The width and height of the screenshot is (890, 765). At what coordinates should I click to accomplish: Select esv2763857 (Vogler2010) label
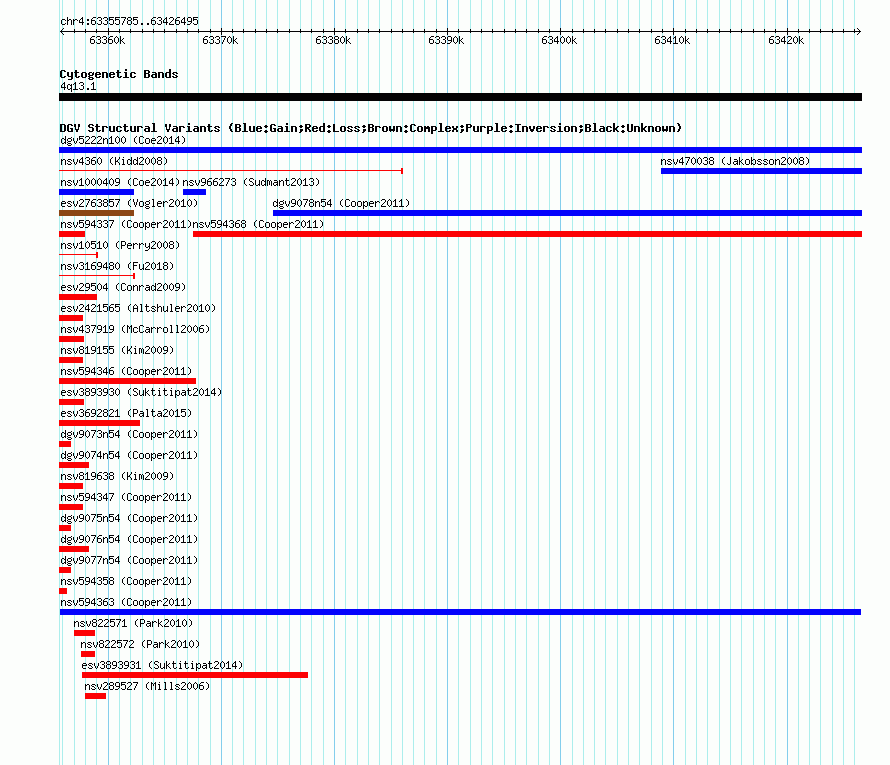tap(129, 203)
